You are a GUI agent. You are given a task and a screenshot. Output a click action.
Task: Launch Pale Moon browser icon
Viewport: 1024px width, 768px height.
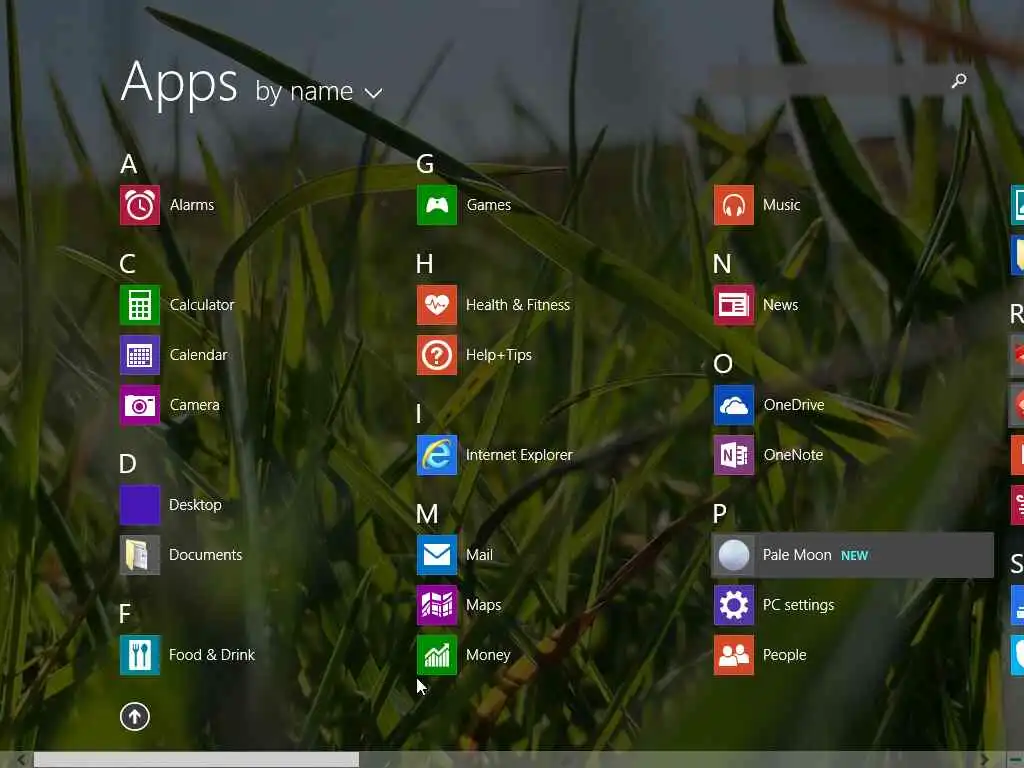coord(733,555)
